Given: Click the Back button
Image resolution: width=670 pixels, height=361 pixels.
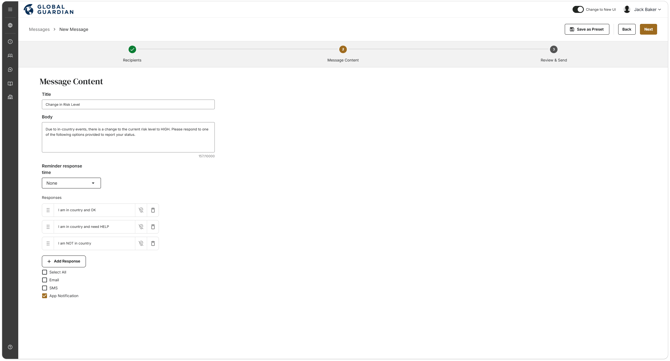Looking at the screenshot, I should click(x=626, y=29).
